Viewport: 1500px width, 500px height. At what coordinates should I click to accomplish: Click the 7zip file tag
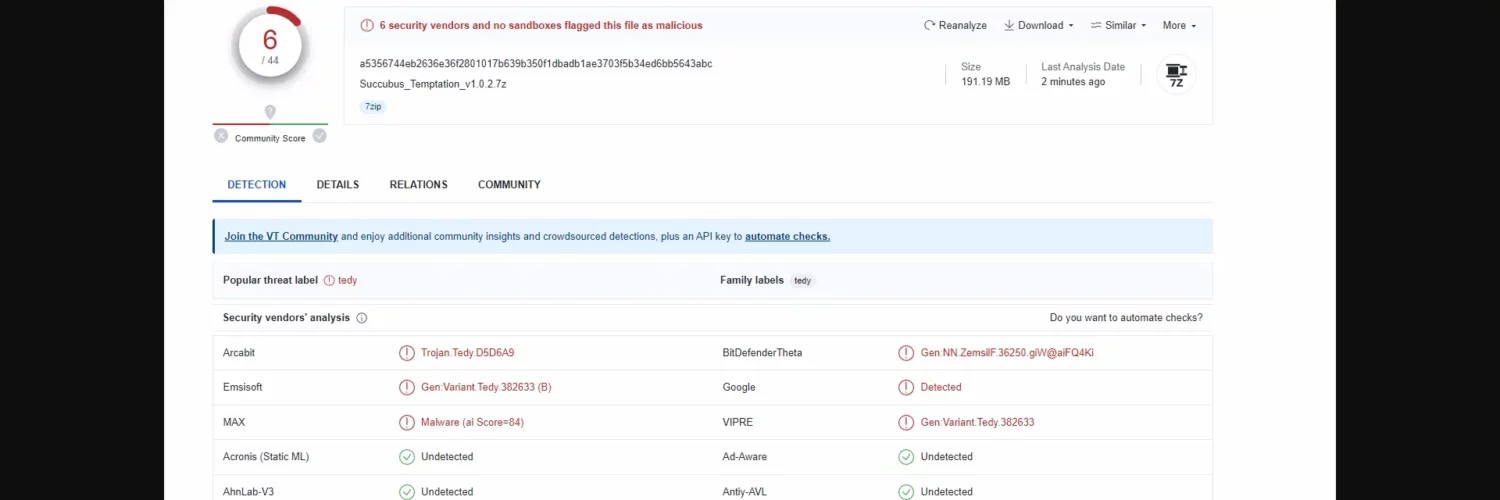point(372,107)
